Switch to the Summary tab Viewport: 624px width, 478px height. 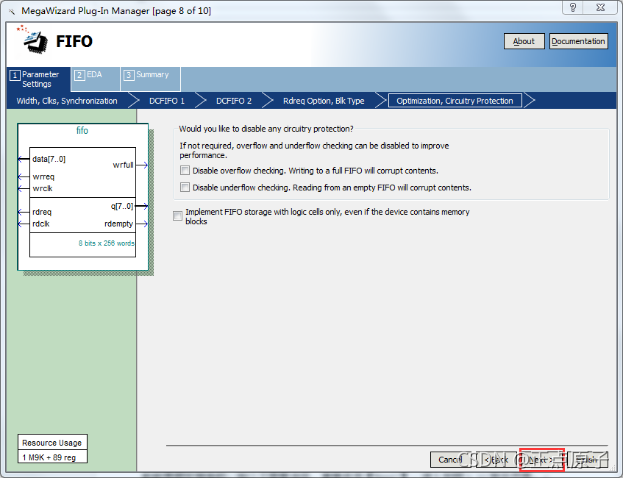(151, 79)
